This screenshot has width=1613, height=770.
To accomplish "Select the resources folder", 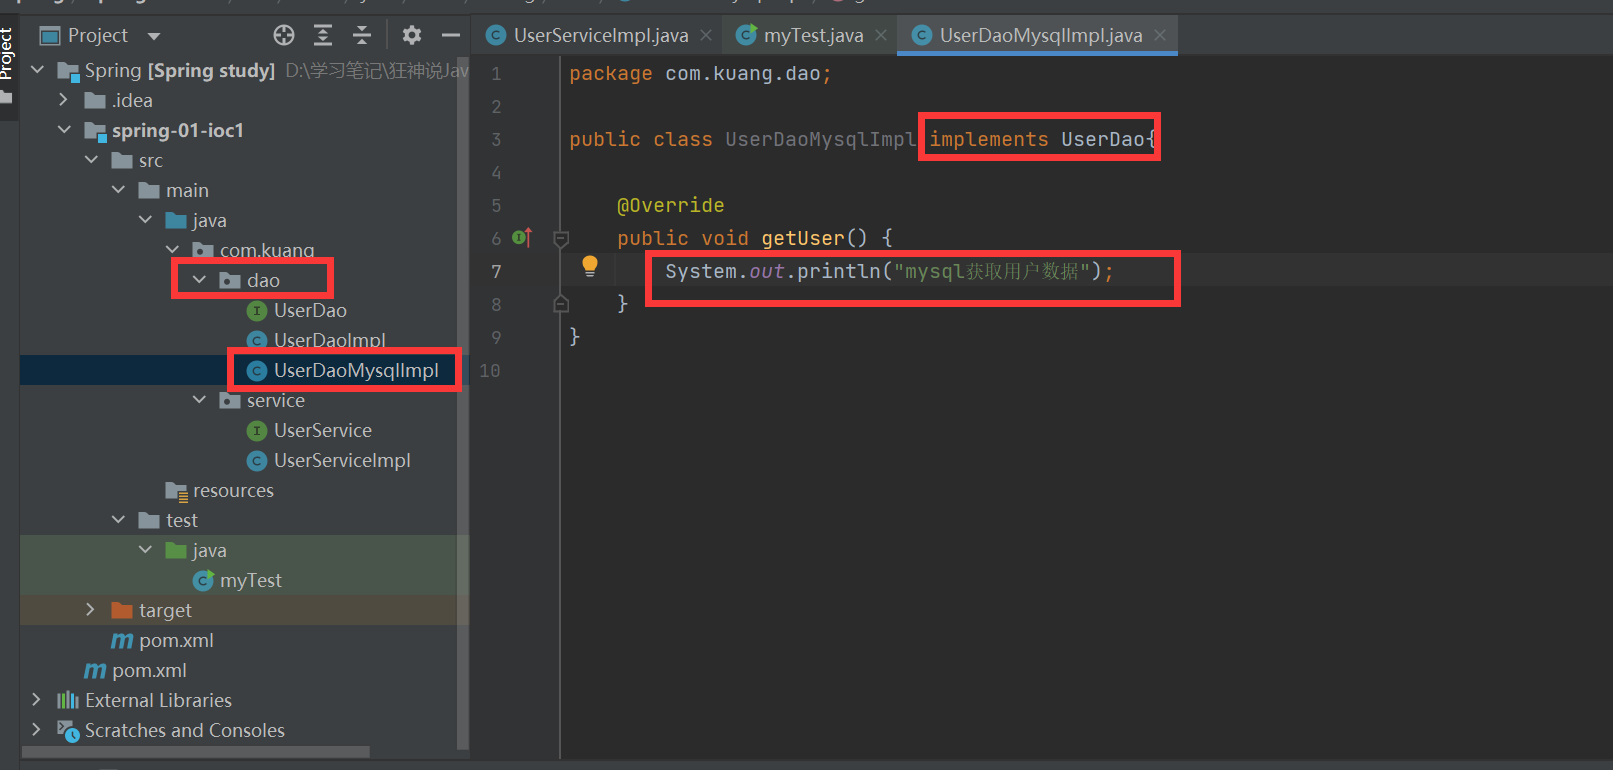I will coord(233,490).
